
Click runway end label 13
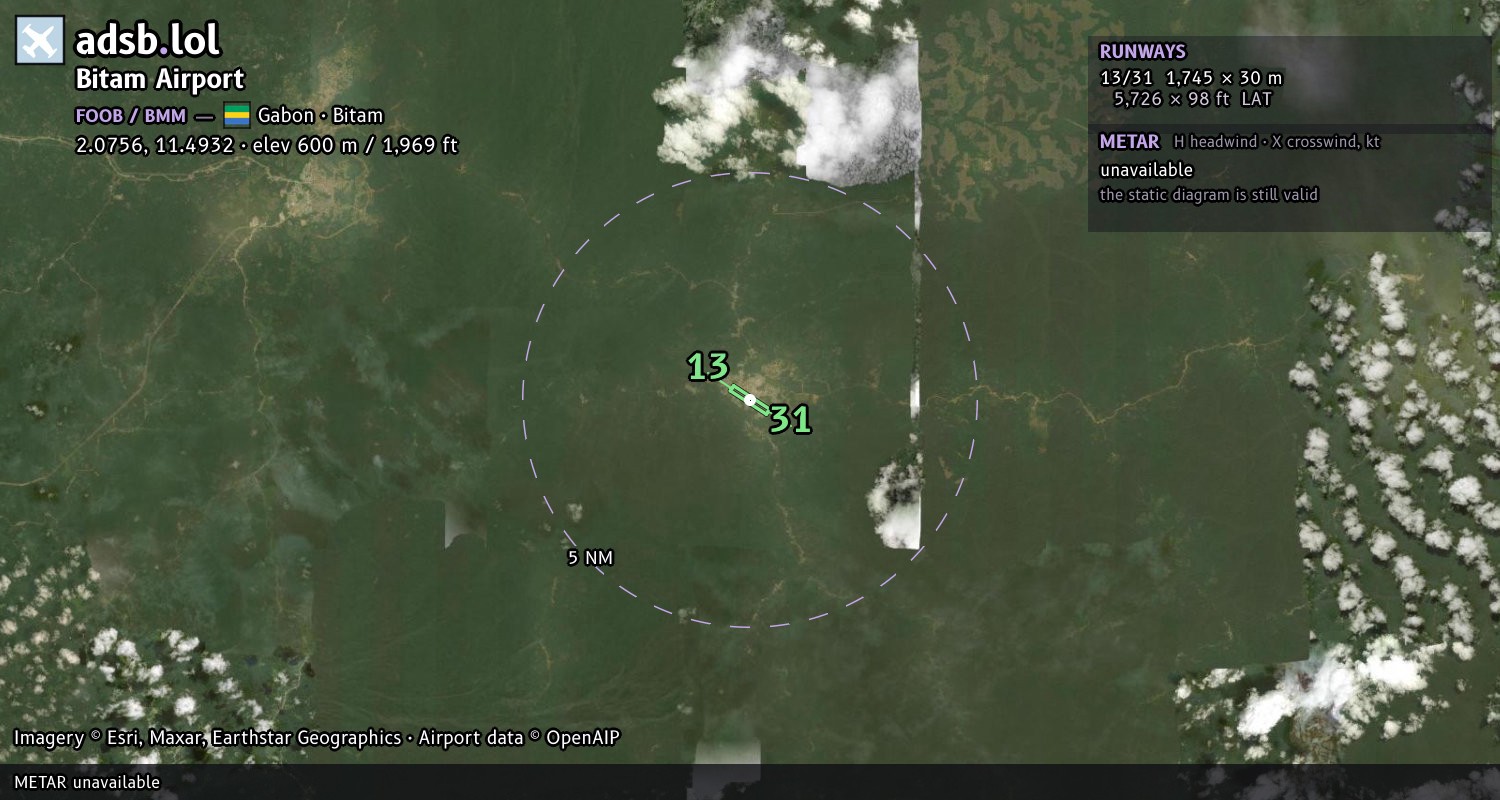pyautogui.click(x=708, y=367)
